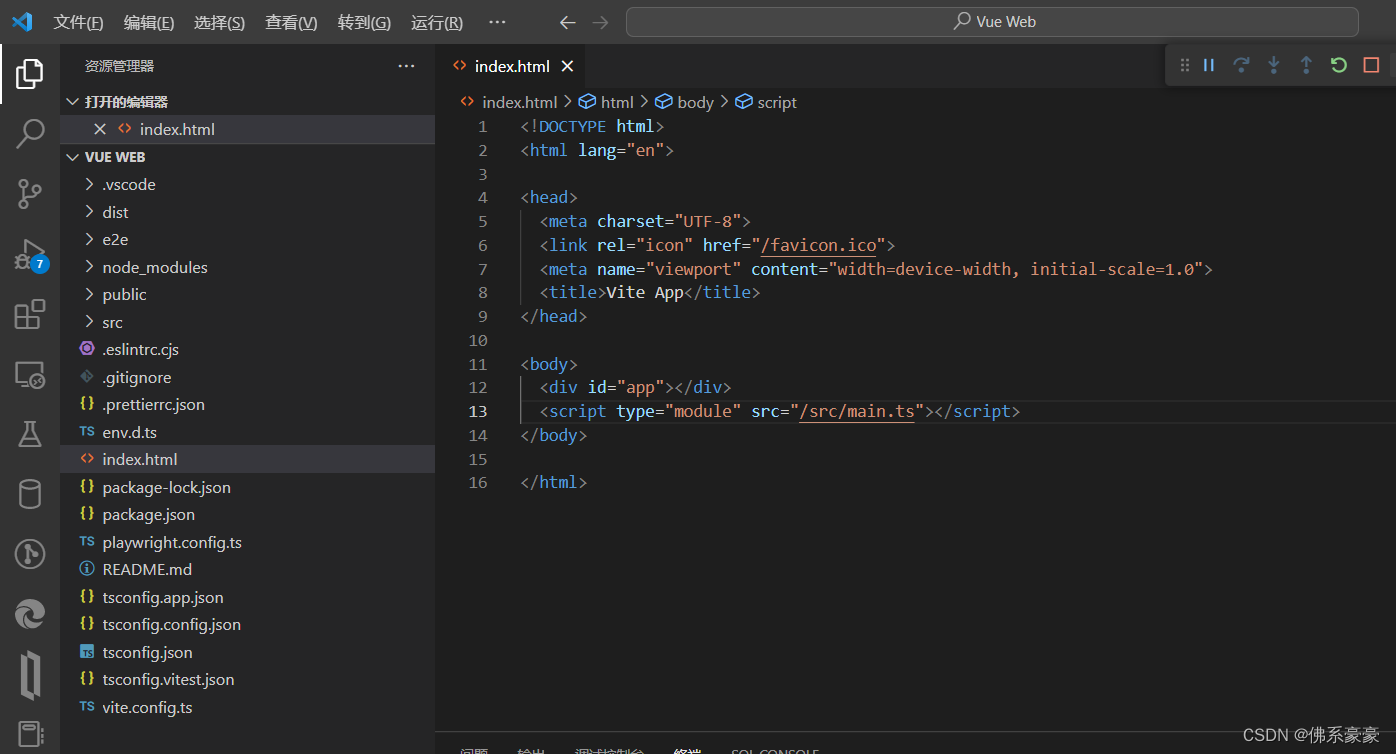Go forward with the navigation arrow
The height and width of the screenshot is (754, 1396).
pyautogui.click(x=600, y=22)
